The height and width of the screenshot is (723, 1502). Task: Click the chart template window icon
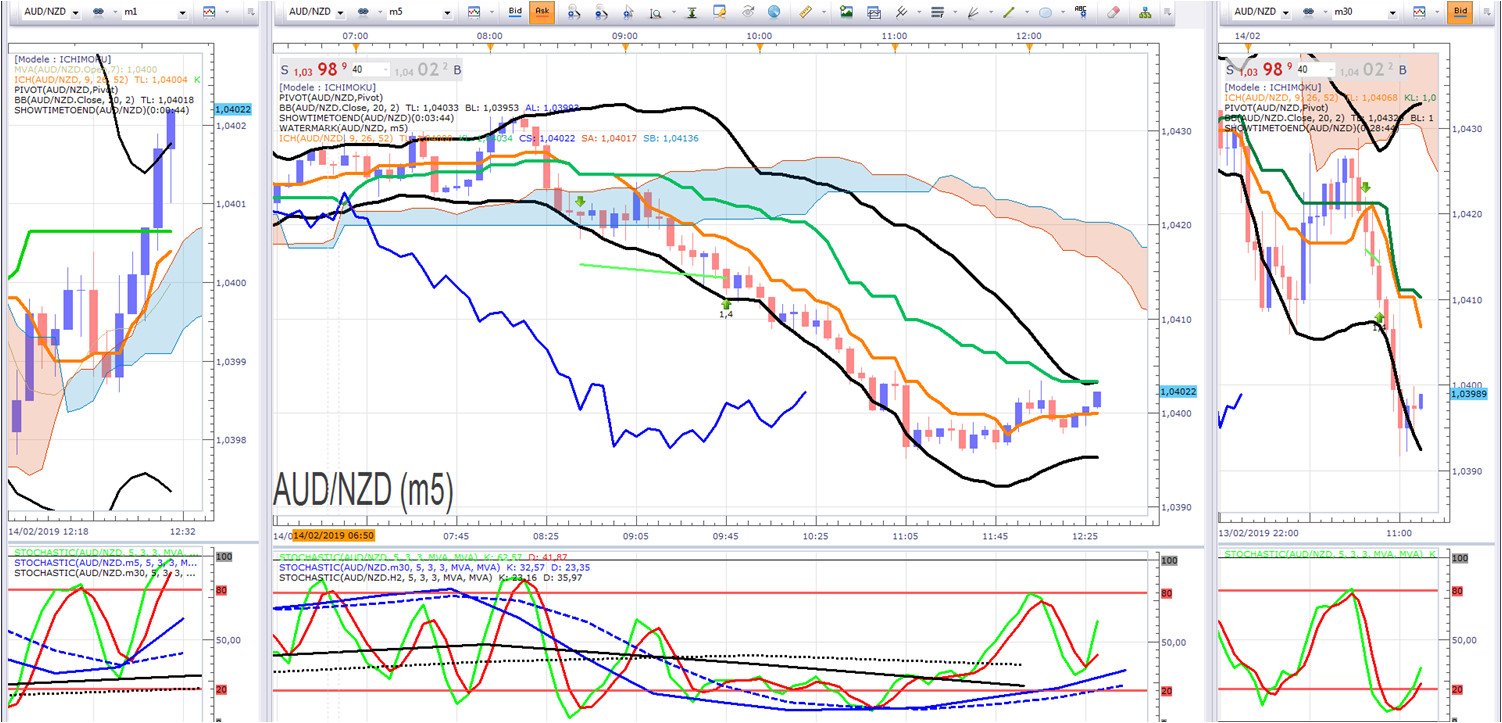point(874,12)
